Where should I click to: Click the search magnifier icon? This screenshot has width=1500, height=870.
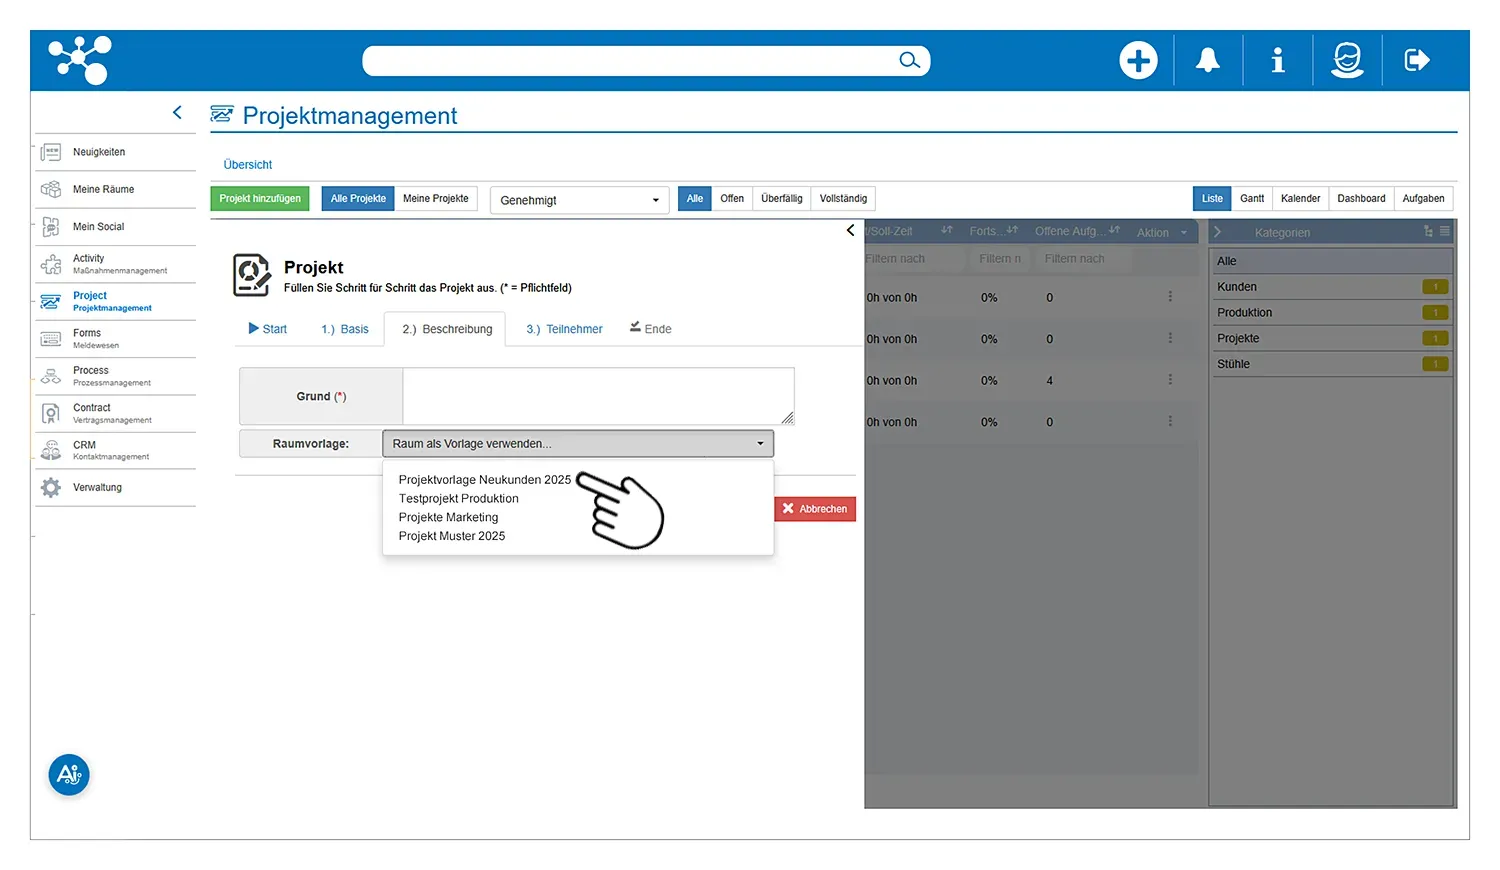coord(908,61)
